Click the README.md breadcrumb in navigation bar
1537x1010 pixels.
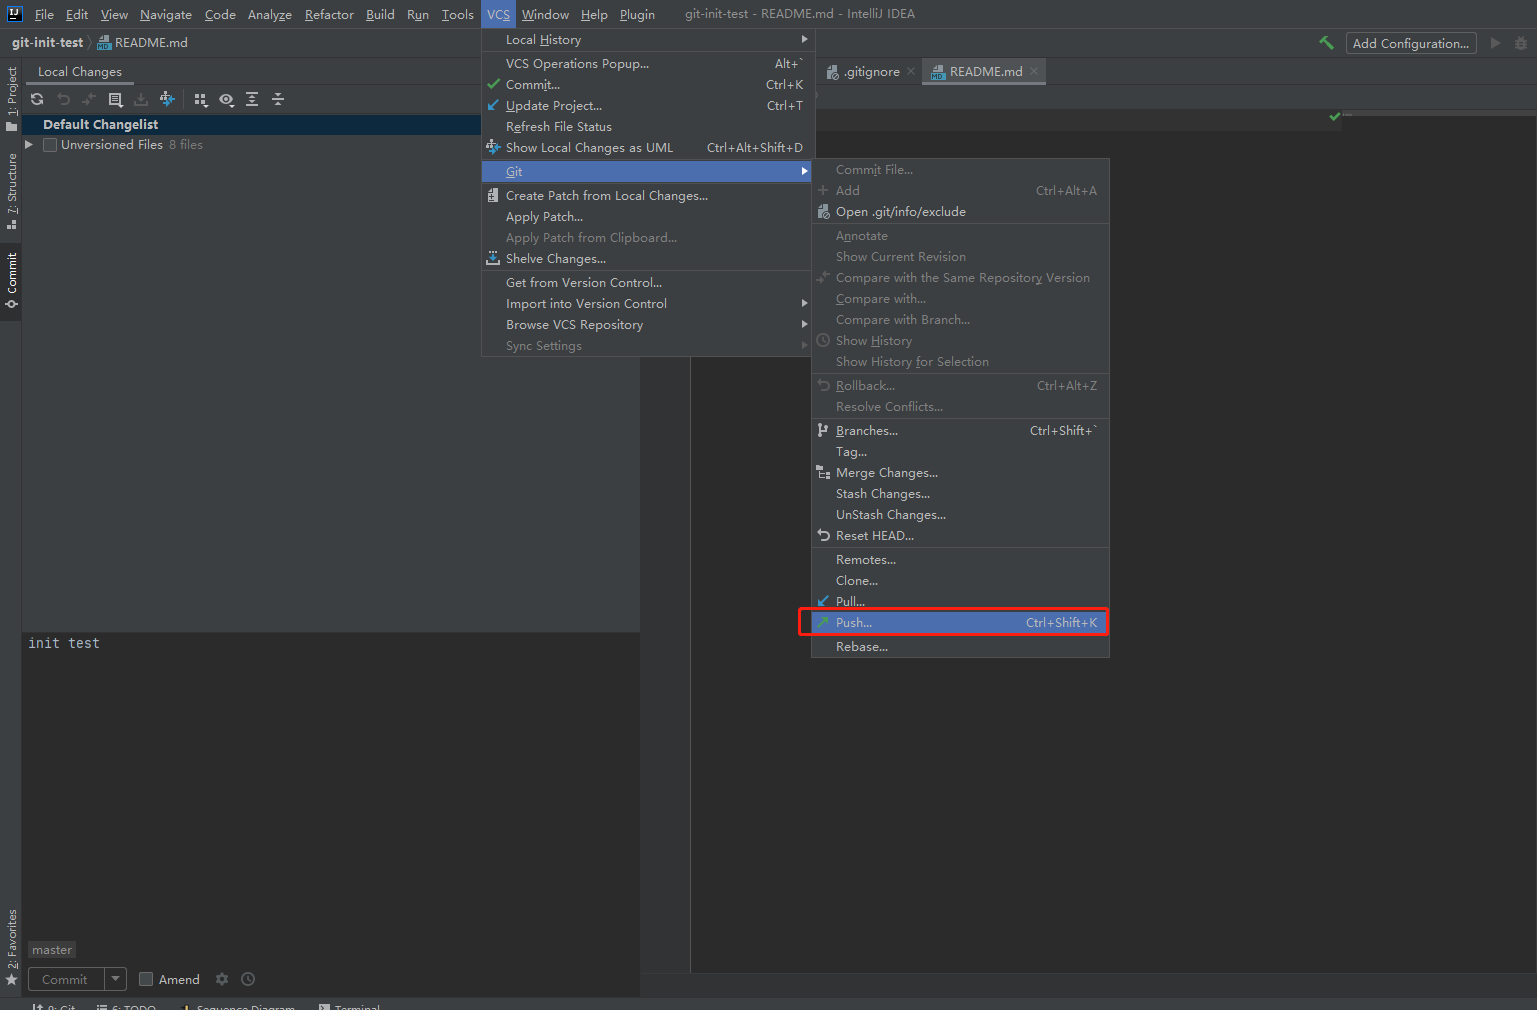point(143,43)
